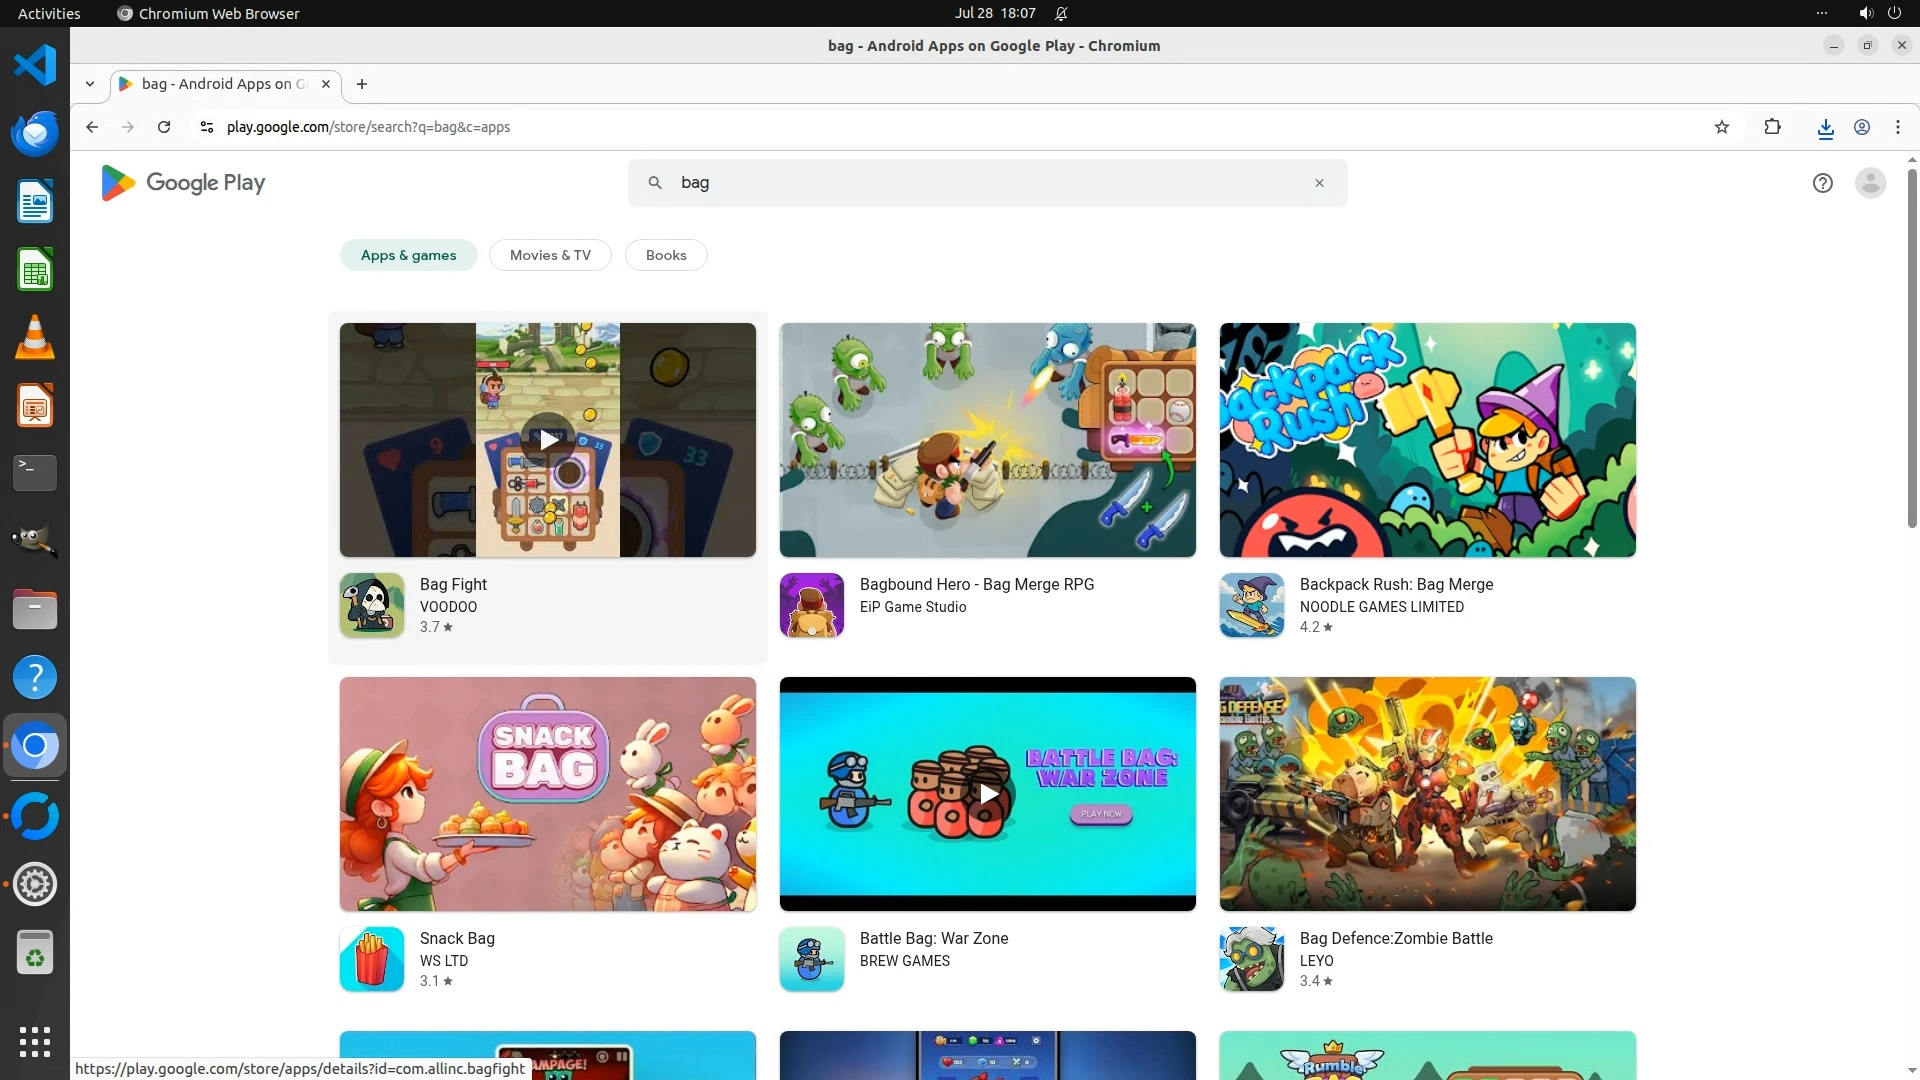Play the Battle Bag: War Zone video
This screenshot has height=1080, width=1920.
tap(988, 794)
